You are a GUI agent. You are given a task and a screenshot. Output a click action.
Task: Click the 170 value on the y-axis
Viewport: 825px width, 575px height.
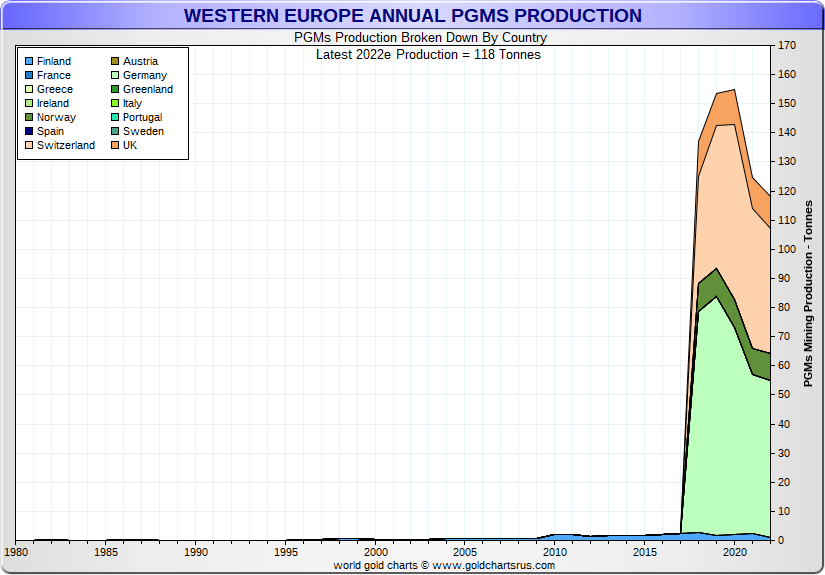(x=787, y=46)
